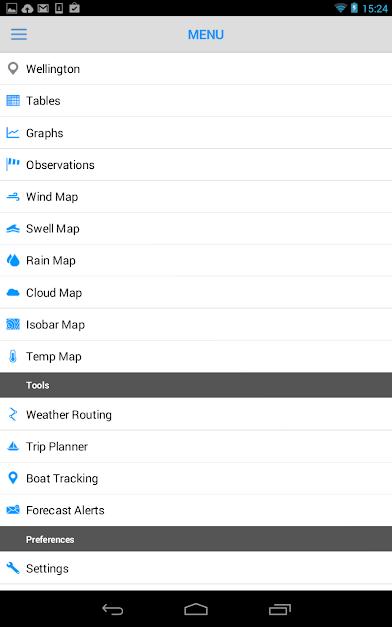
Task: Tap the Android home button
Action: [x=196, y=609]
